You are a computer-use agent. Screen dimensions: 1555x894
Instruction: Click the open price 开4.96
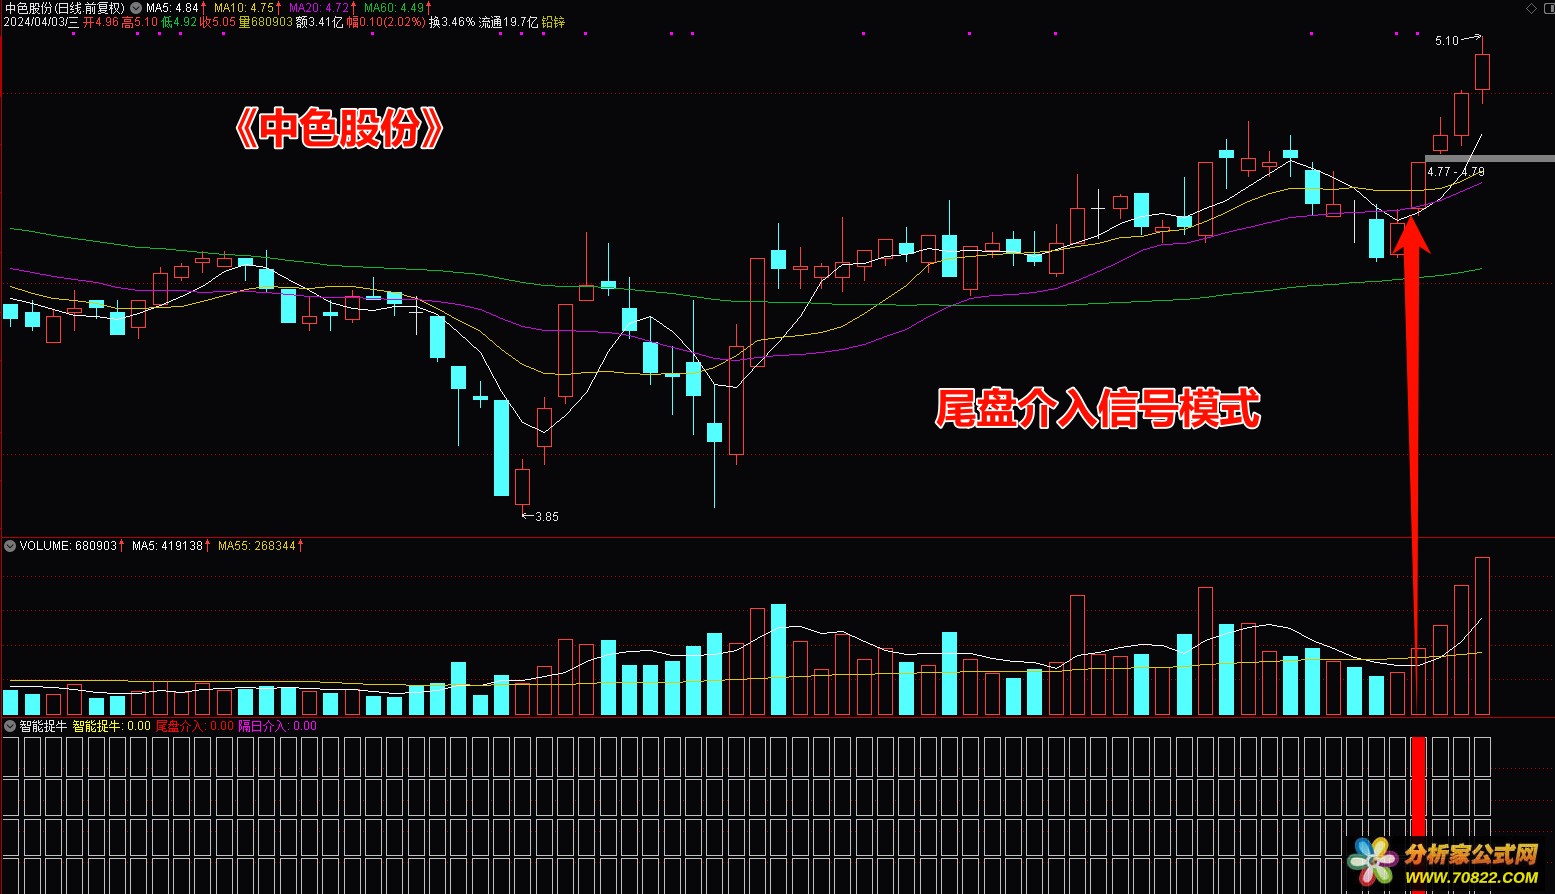coord(100,22)
